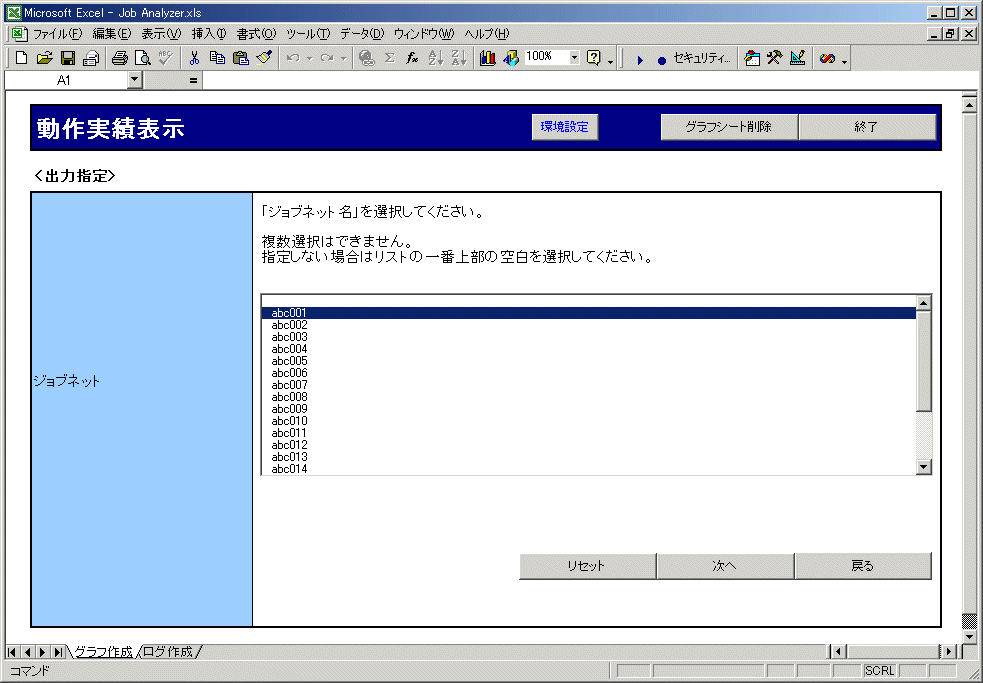Click the リセット button
983x683 pixels.
(x=587, y=566)
